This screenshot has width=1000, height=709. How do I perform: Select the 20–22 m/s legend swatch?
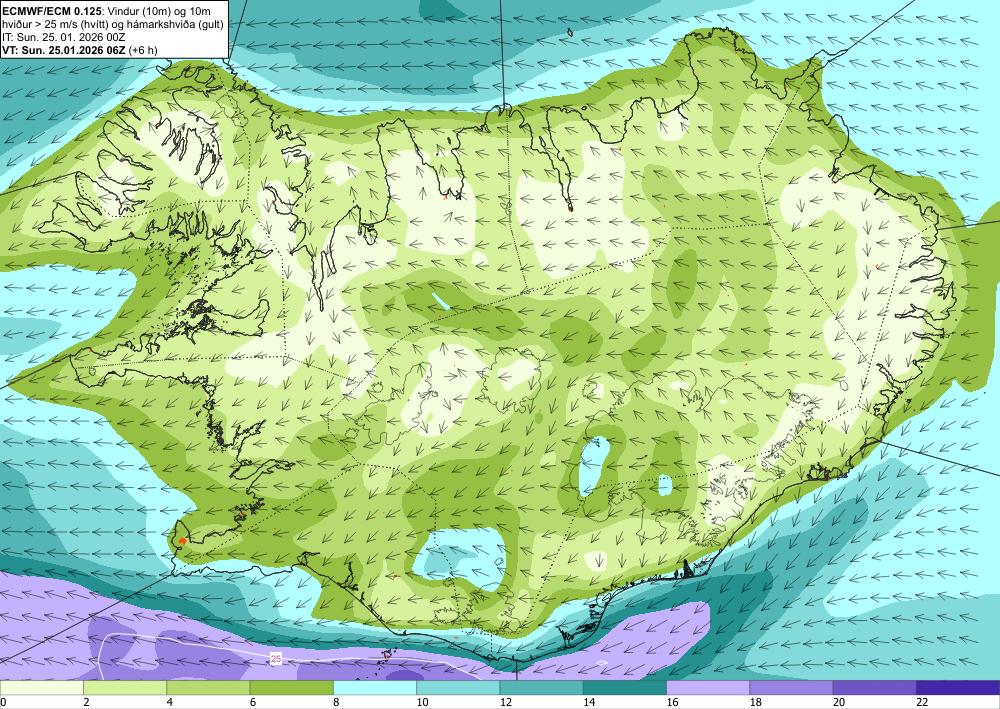point(875,688)
